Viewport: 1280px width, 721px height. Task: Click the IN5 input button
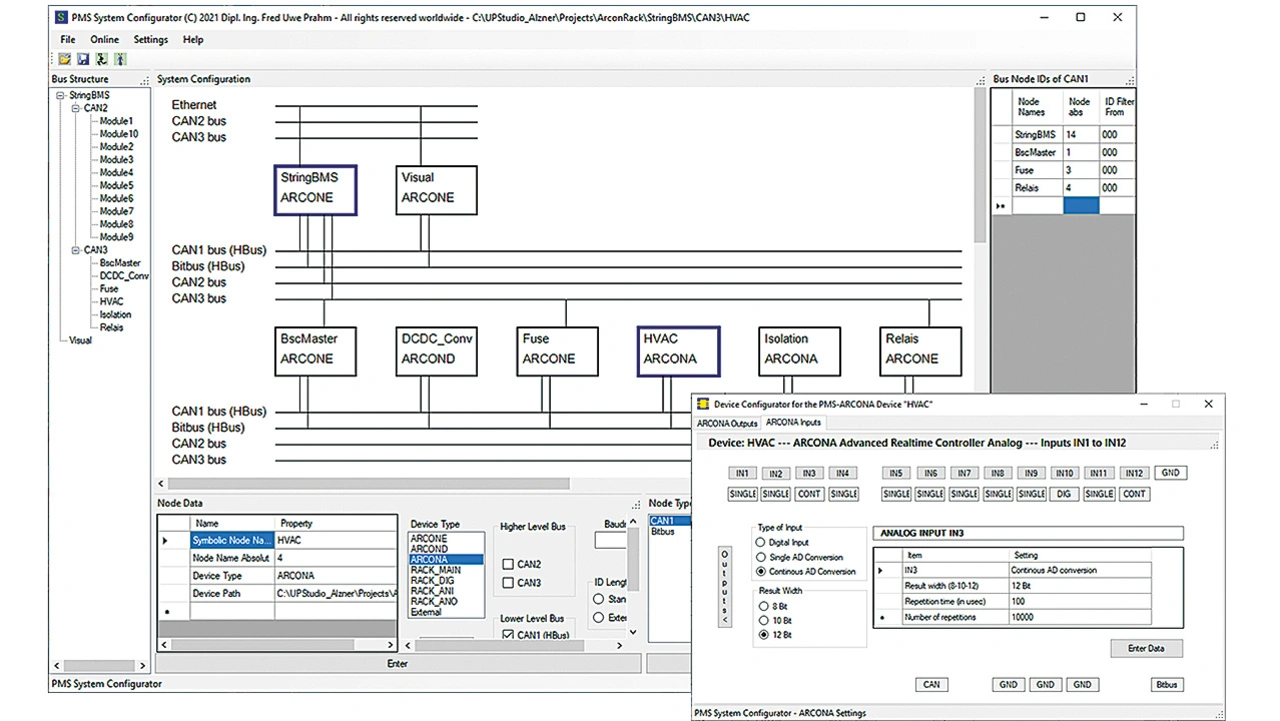(x=896, y=473)
